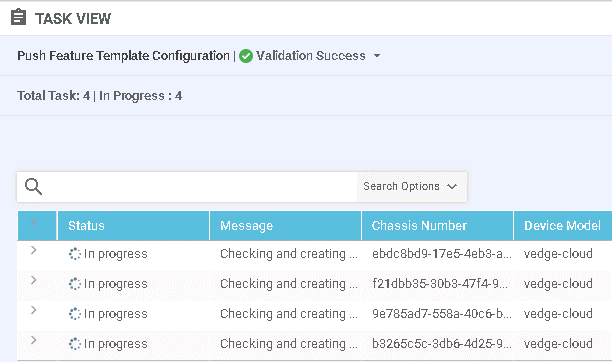Expand the f21dbb35 device row
This screenshot has width=612, height=362.
tap(34, 280)
